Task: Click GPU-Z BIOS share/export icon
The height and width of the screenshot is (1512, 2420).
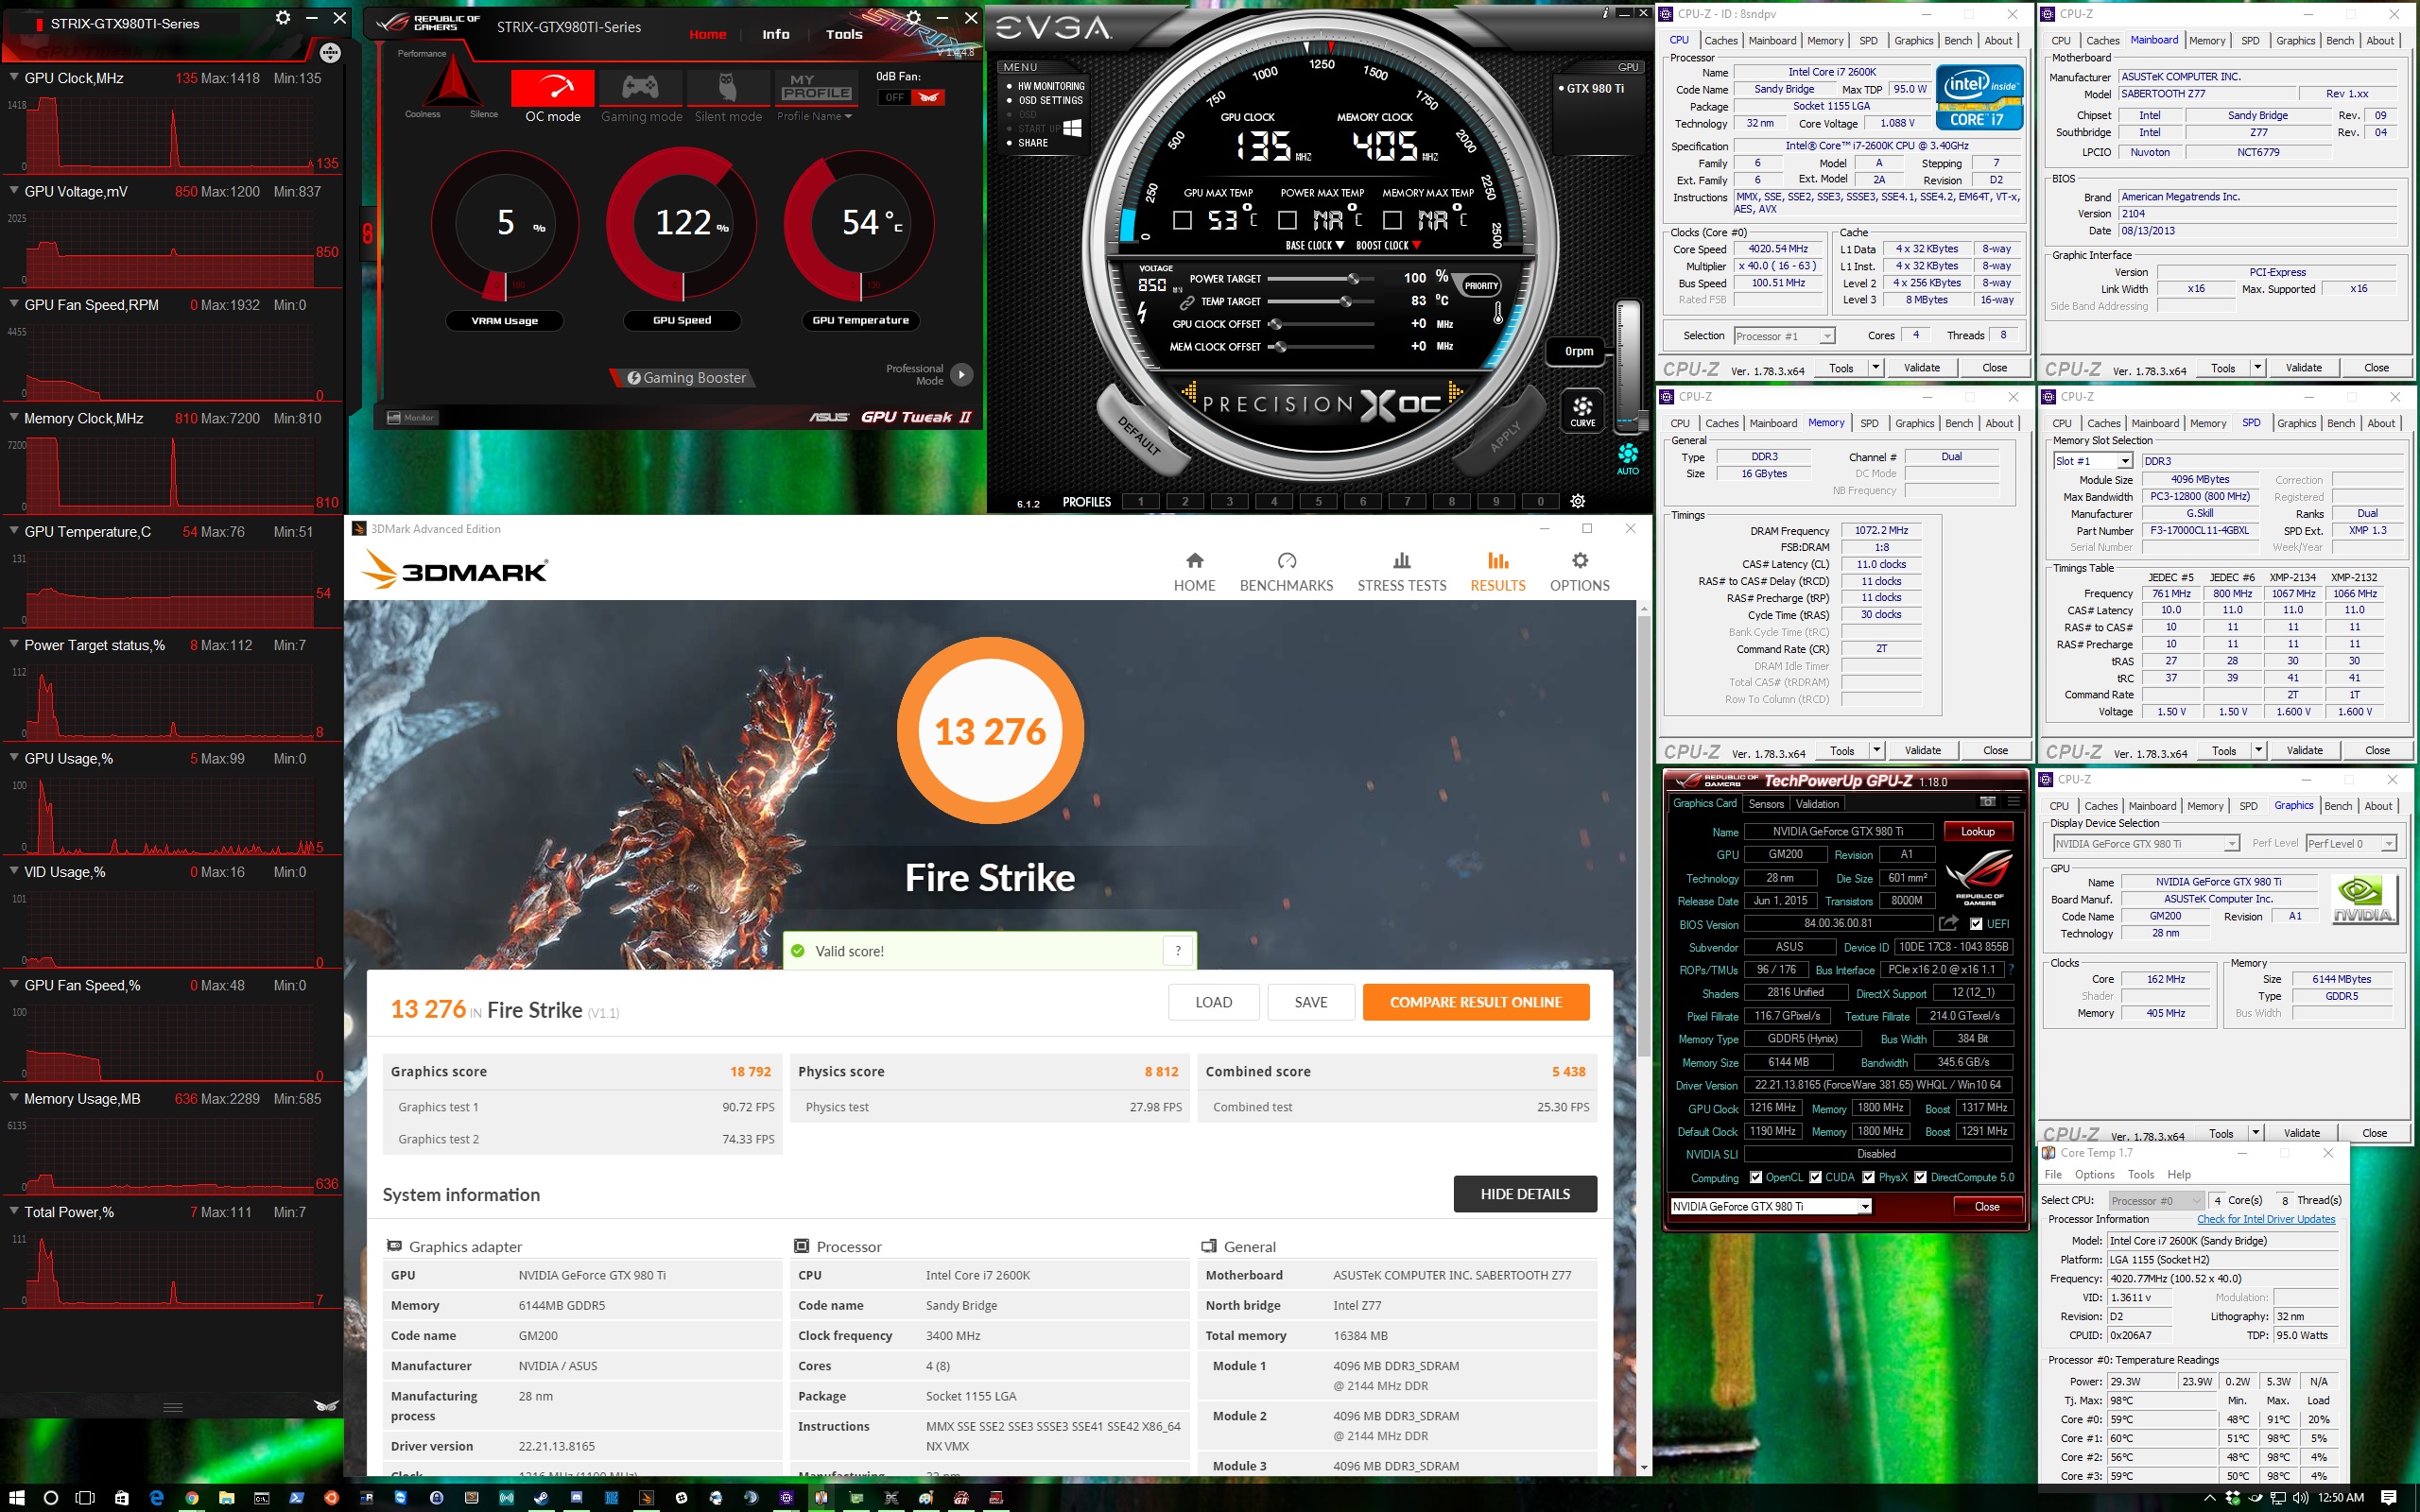Action: point(1948,923)
